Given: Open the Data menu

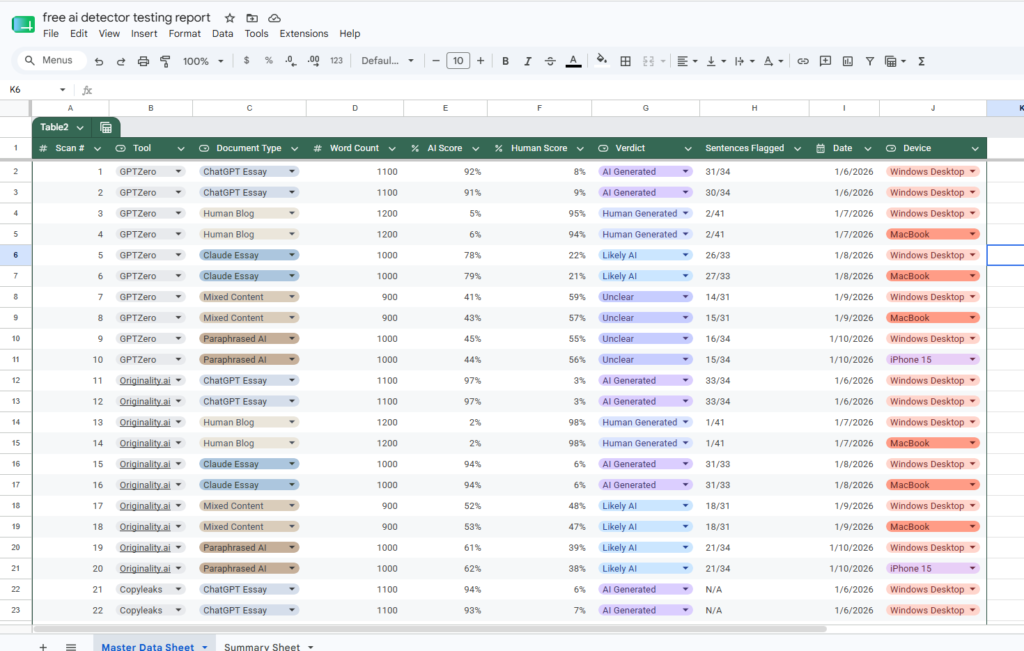Looking at the screenshot, I should [x=222, y=33].
